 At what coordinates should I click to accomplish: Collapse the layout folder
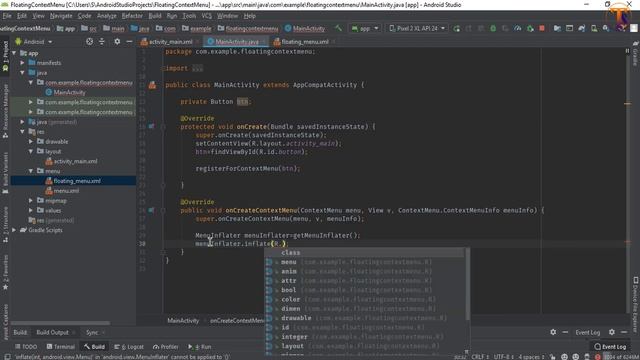[x=31, y=151]
